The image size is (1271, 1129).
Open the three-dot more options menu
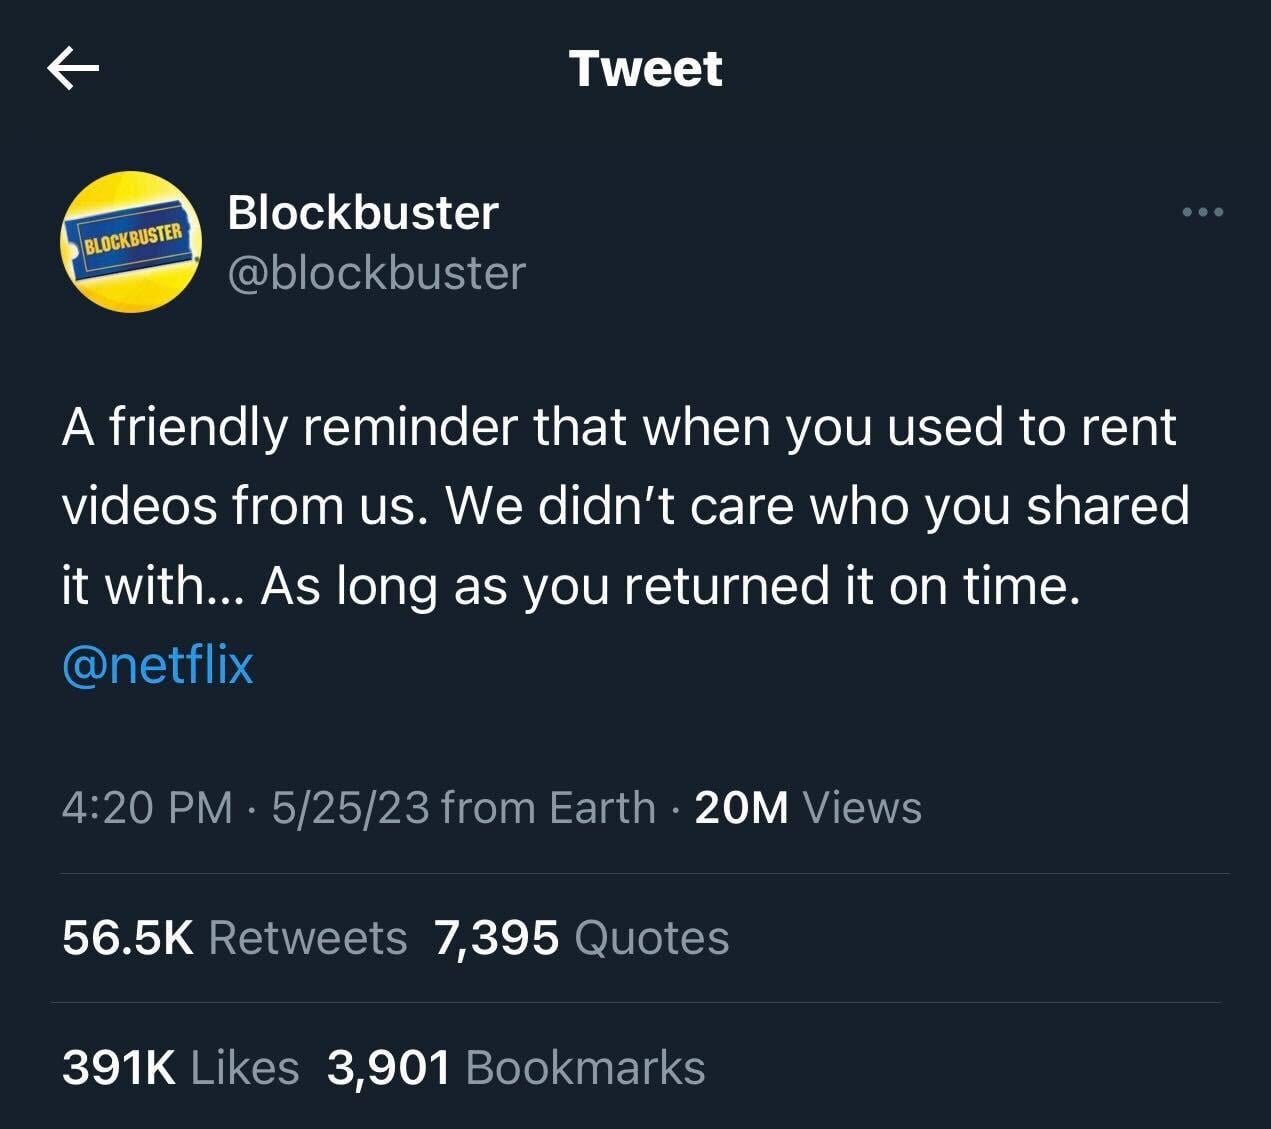pyautogui.click(x=1202, y=212)
